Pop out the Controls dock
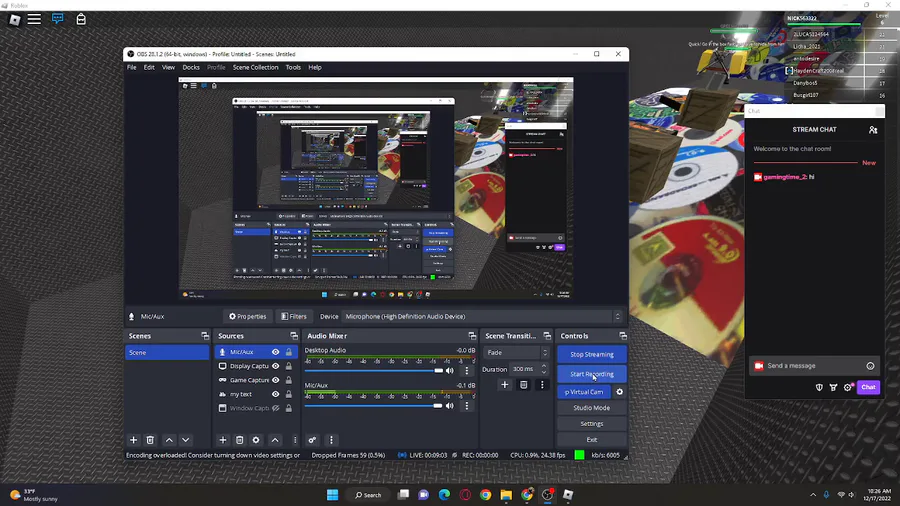Viewport: 900px width, 506px height. (623, 336)
